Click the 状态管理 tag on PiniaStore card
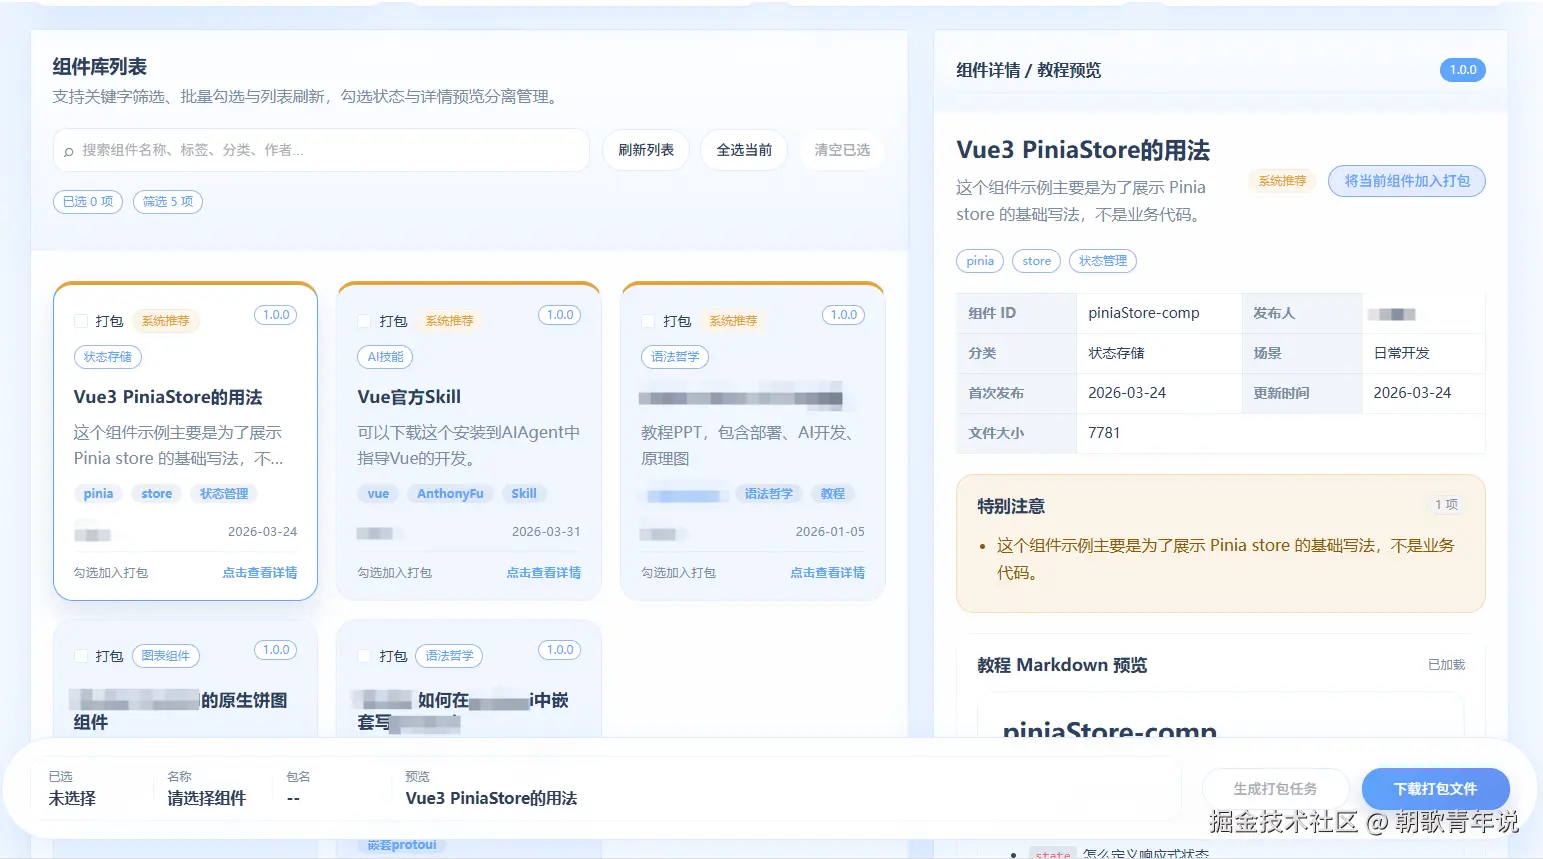Screen dimensions: 1543x859 [x=224, y=494]
